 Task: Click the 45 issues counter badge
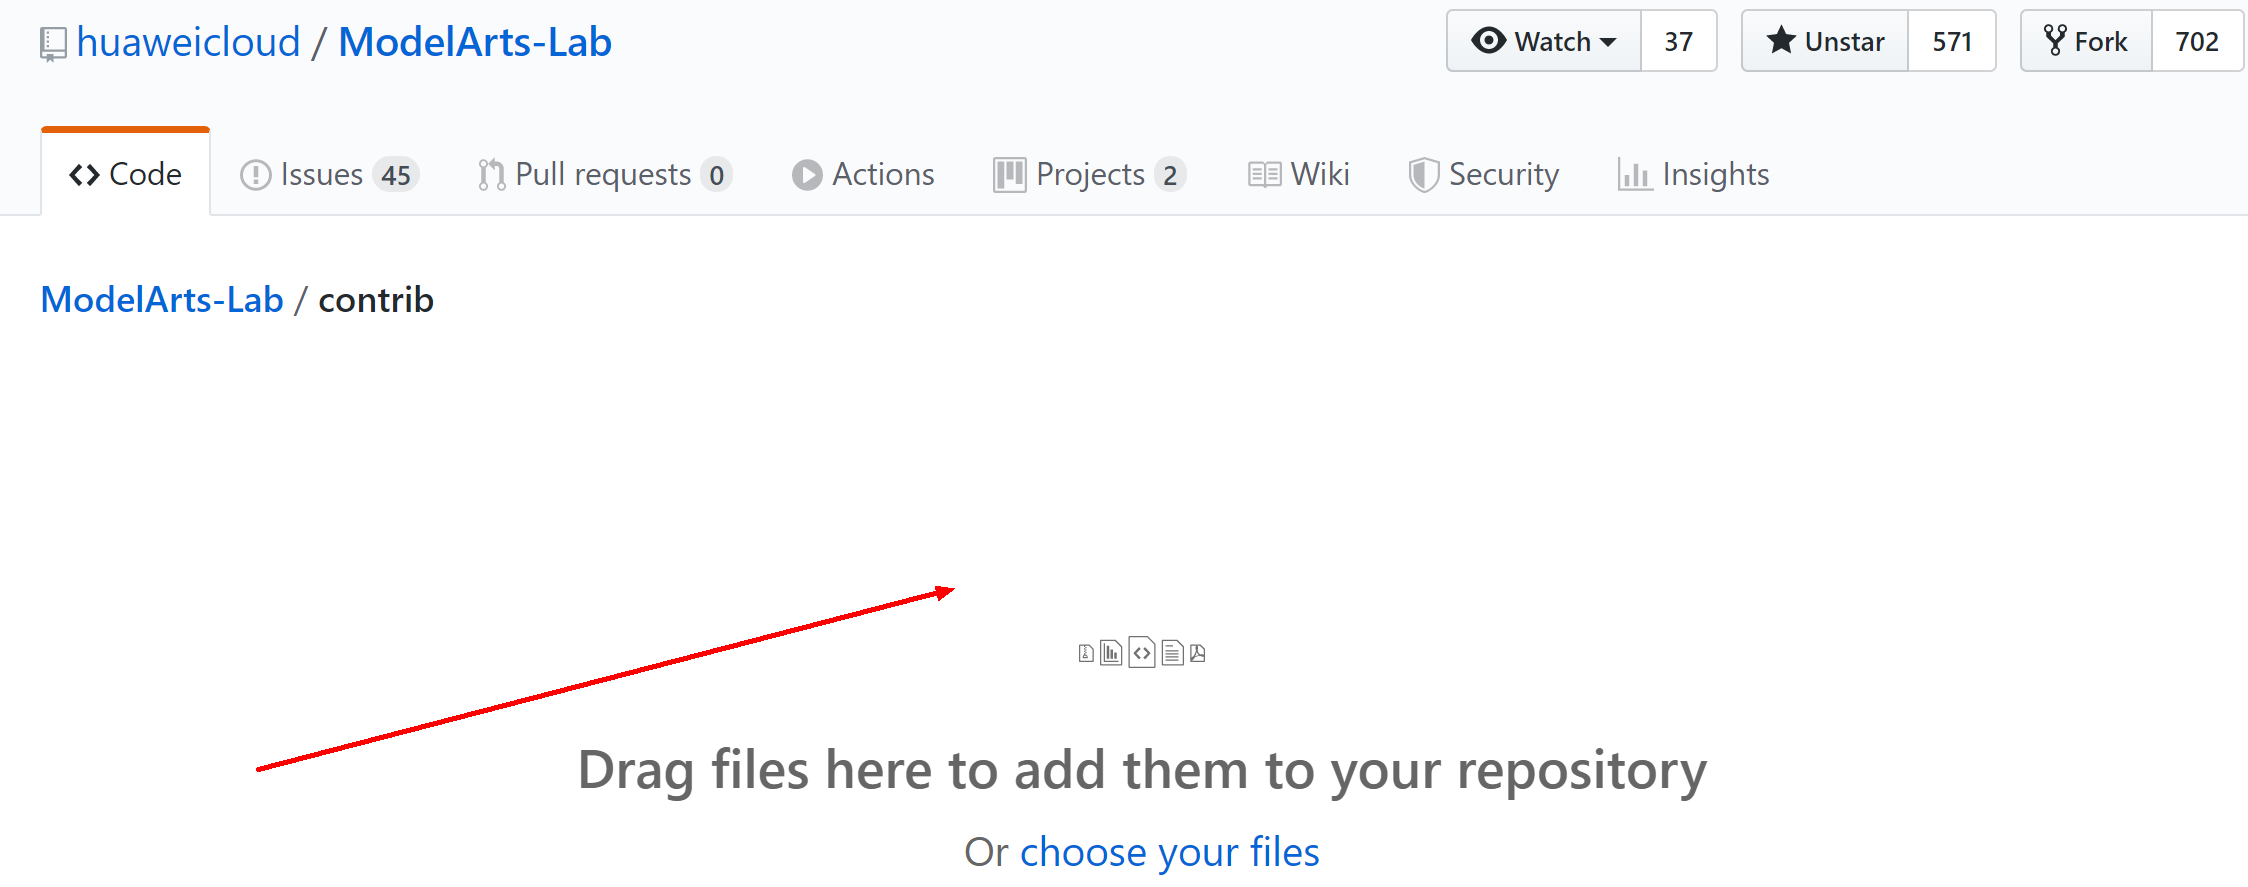coord(396,175)
